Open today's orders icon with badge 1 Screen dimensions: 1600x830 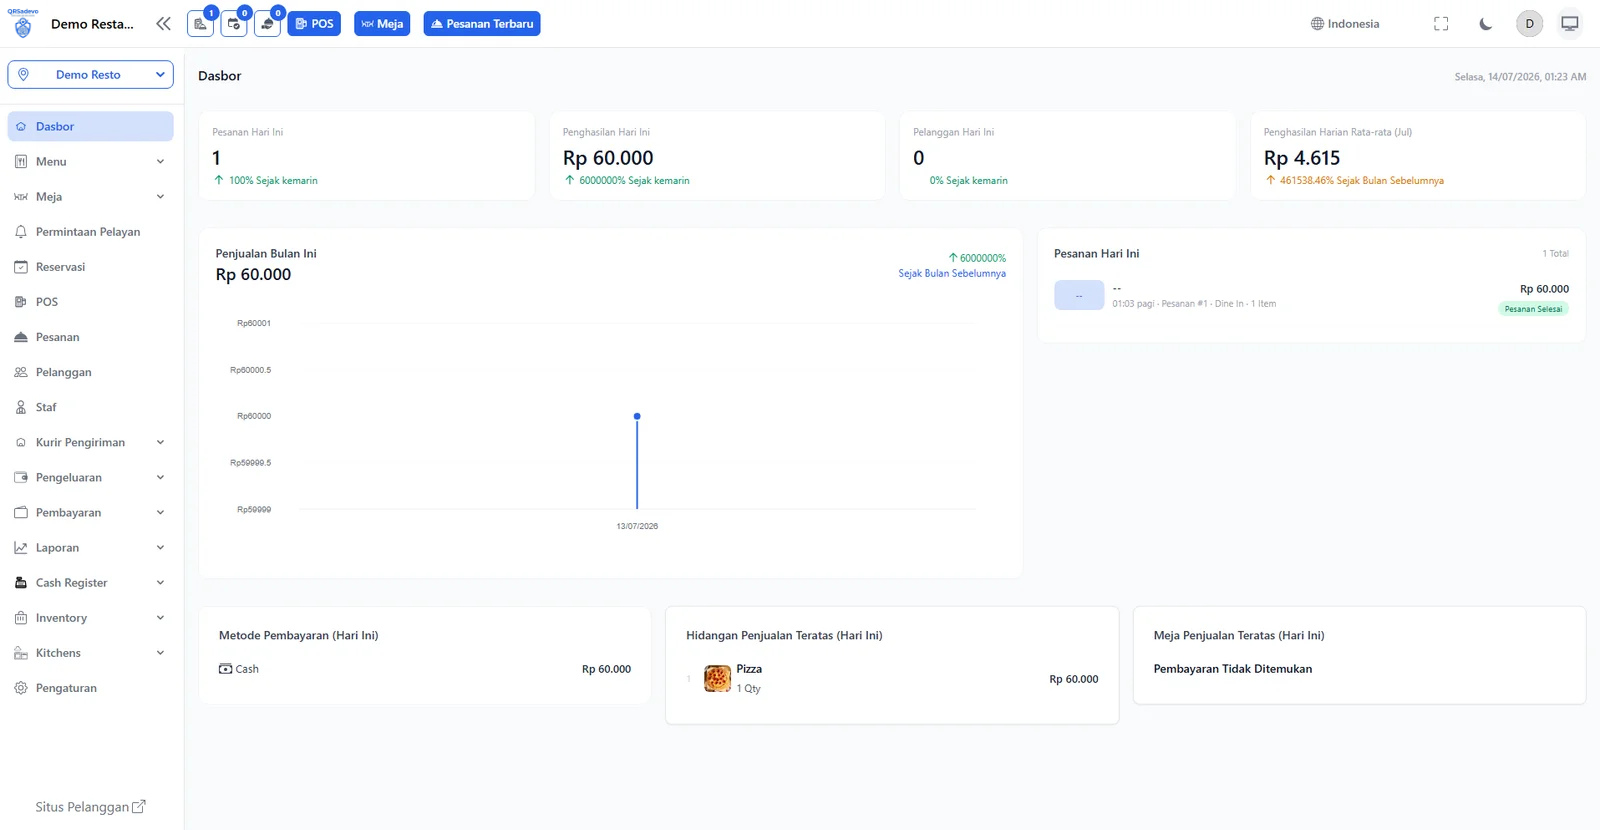(x=201, y=23)
